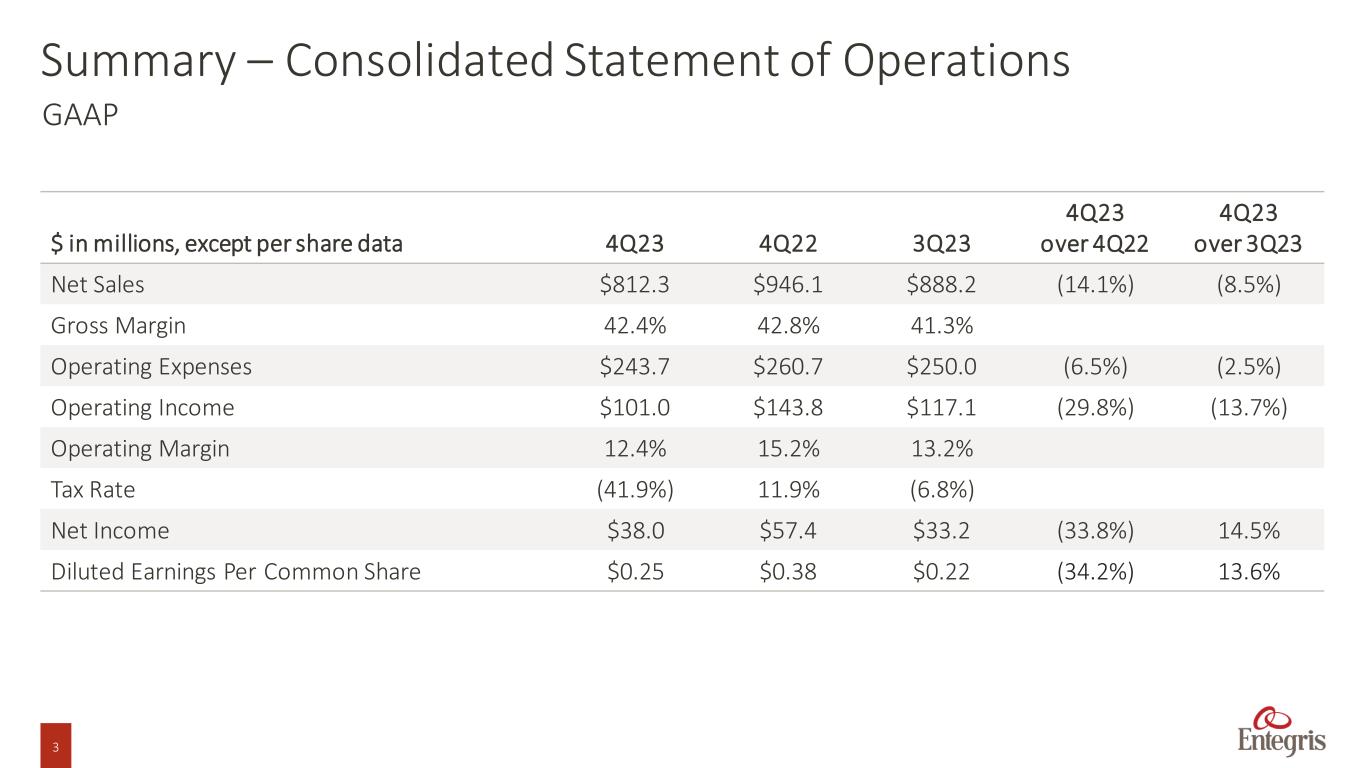The image size is (1365, 768).
Task: Select the 3Q23 column header
Action: 941,244
